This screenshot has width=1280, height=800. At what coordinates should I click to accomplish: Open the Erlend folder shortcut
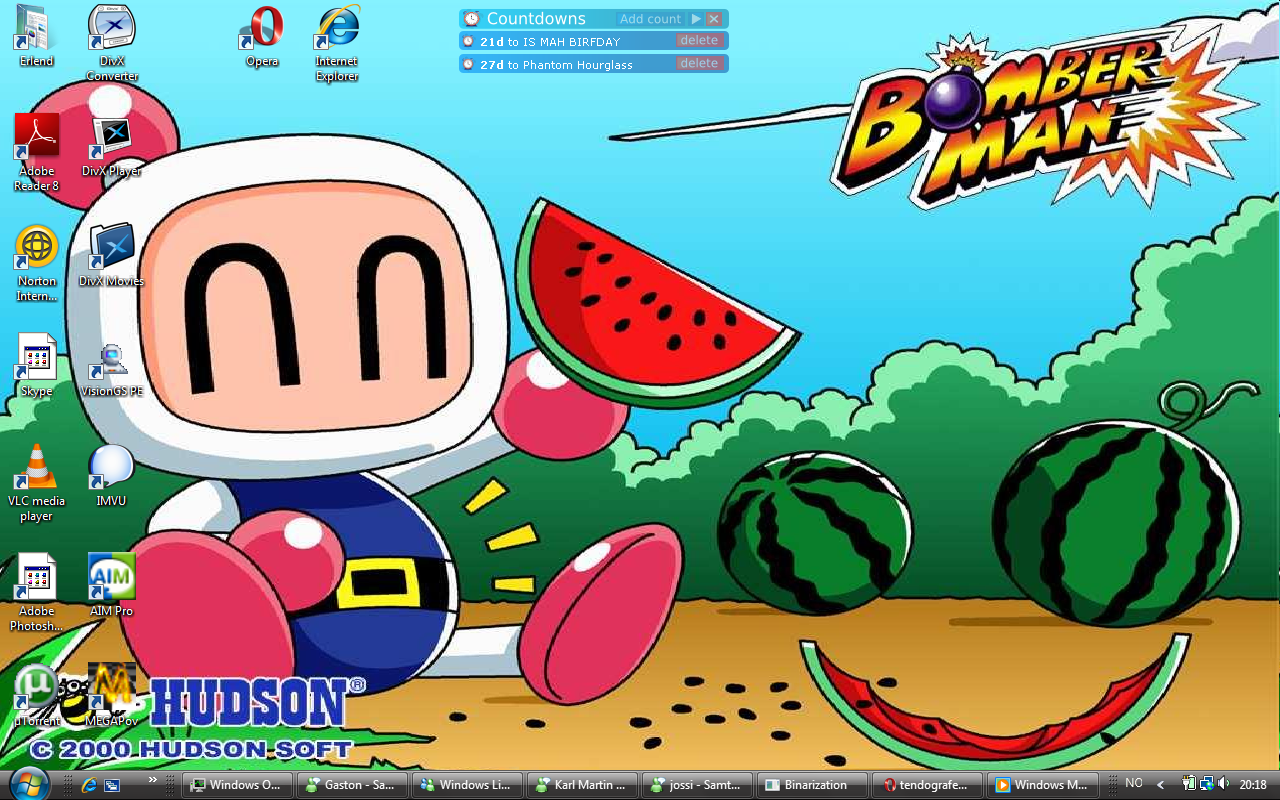tap(36, 36)
